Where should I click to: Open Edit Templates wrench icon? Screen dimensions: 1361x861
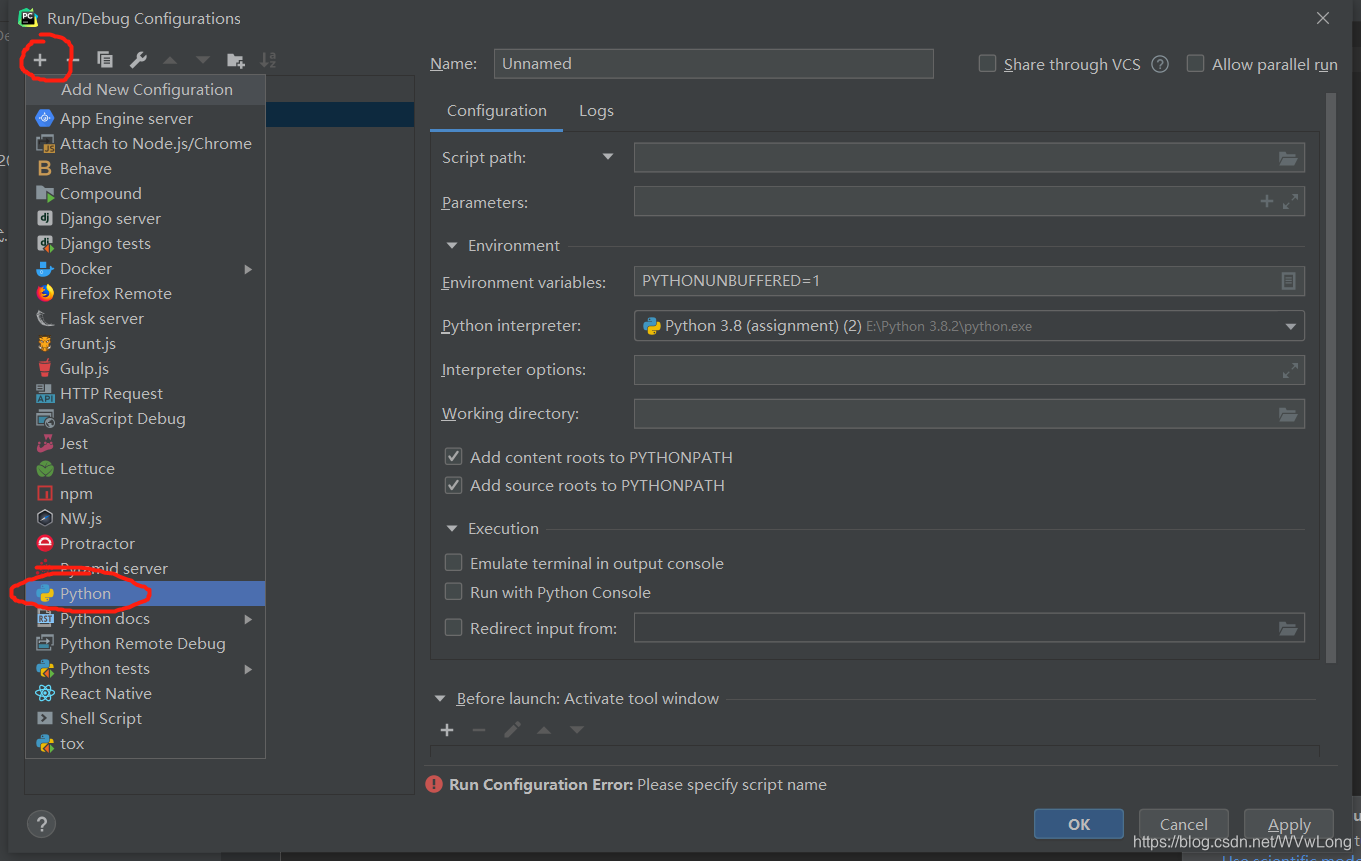point(138,60)
